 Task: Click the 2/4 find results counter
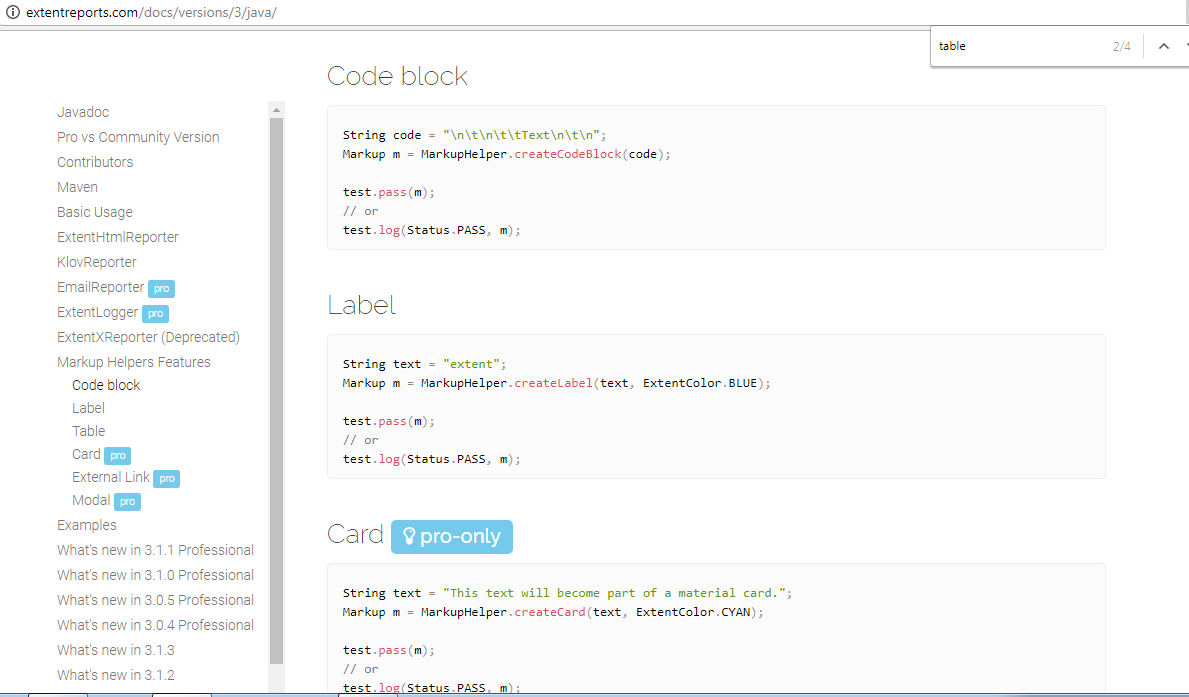point(1122,47)
